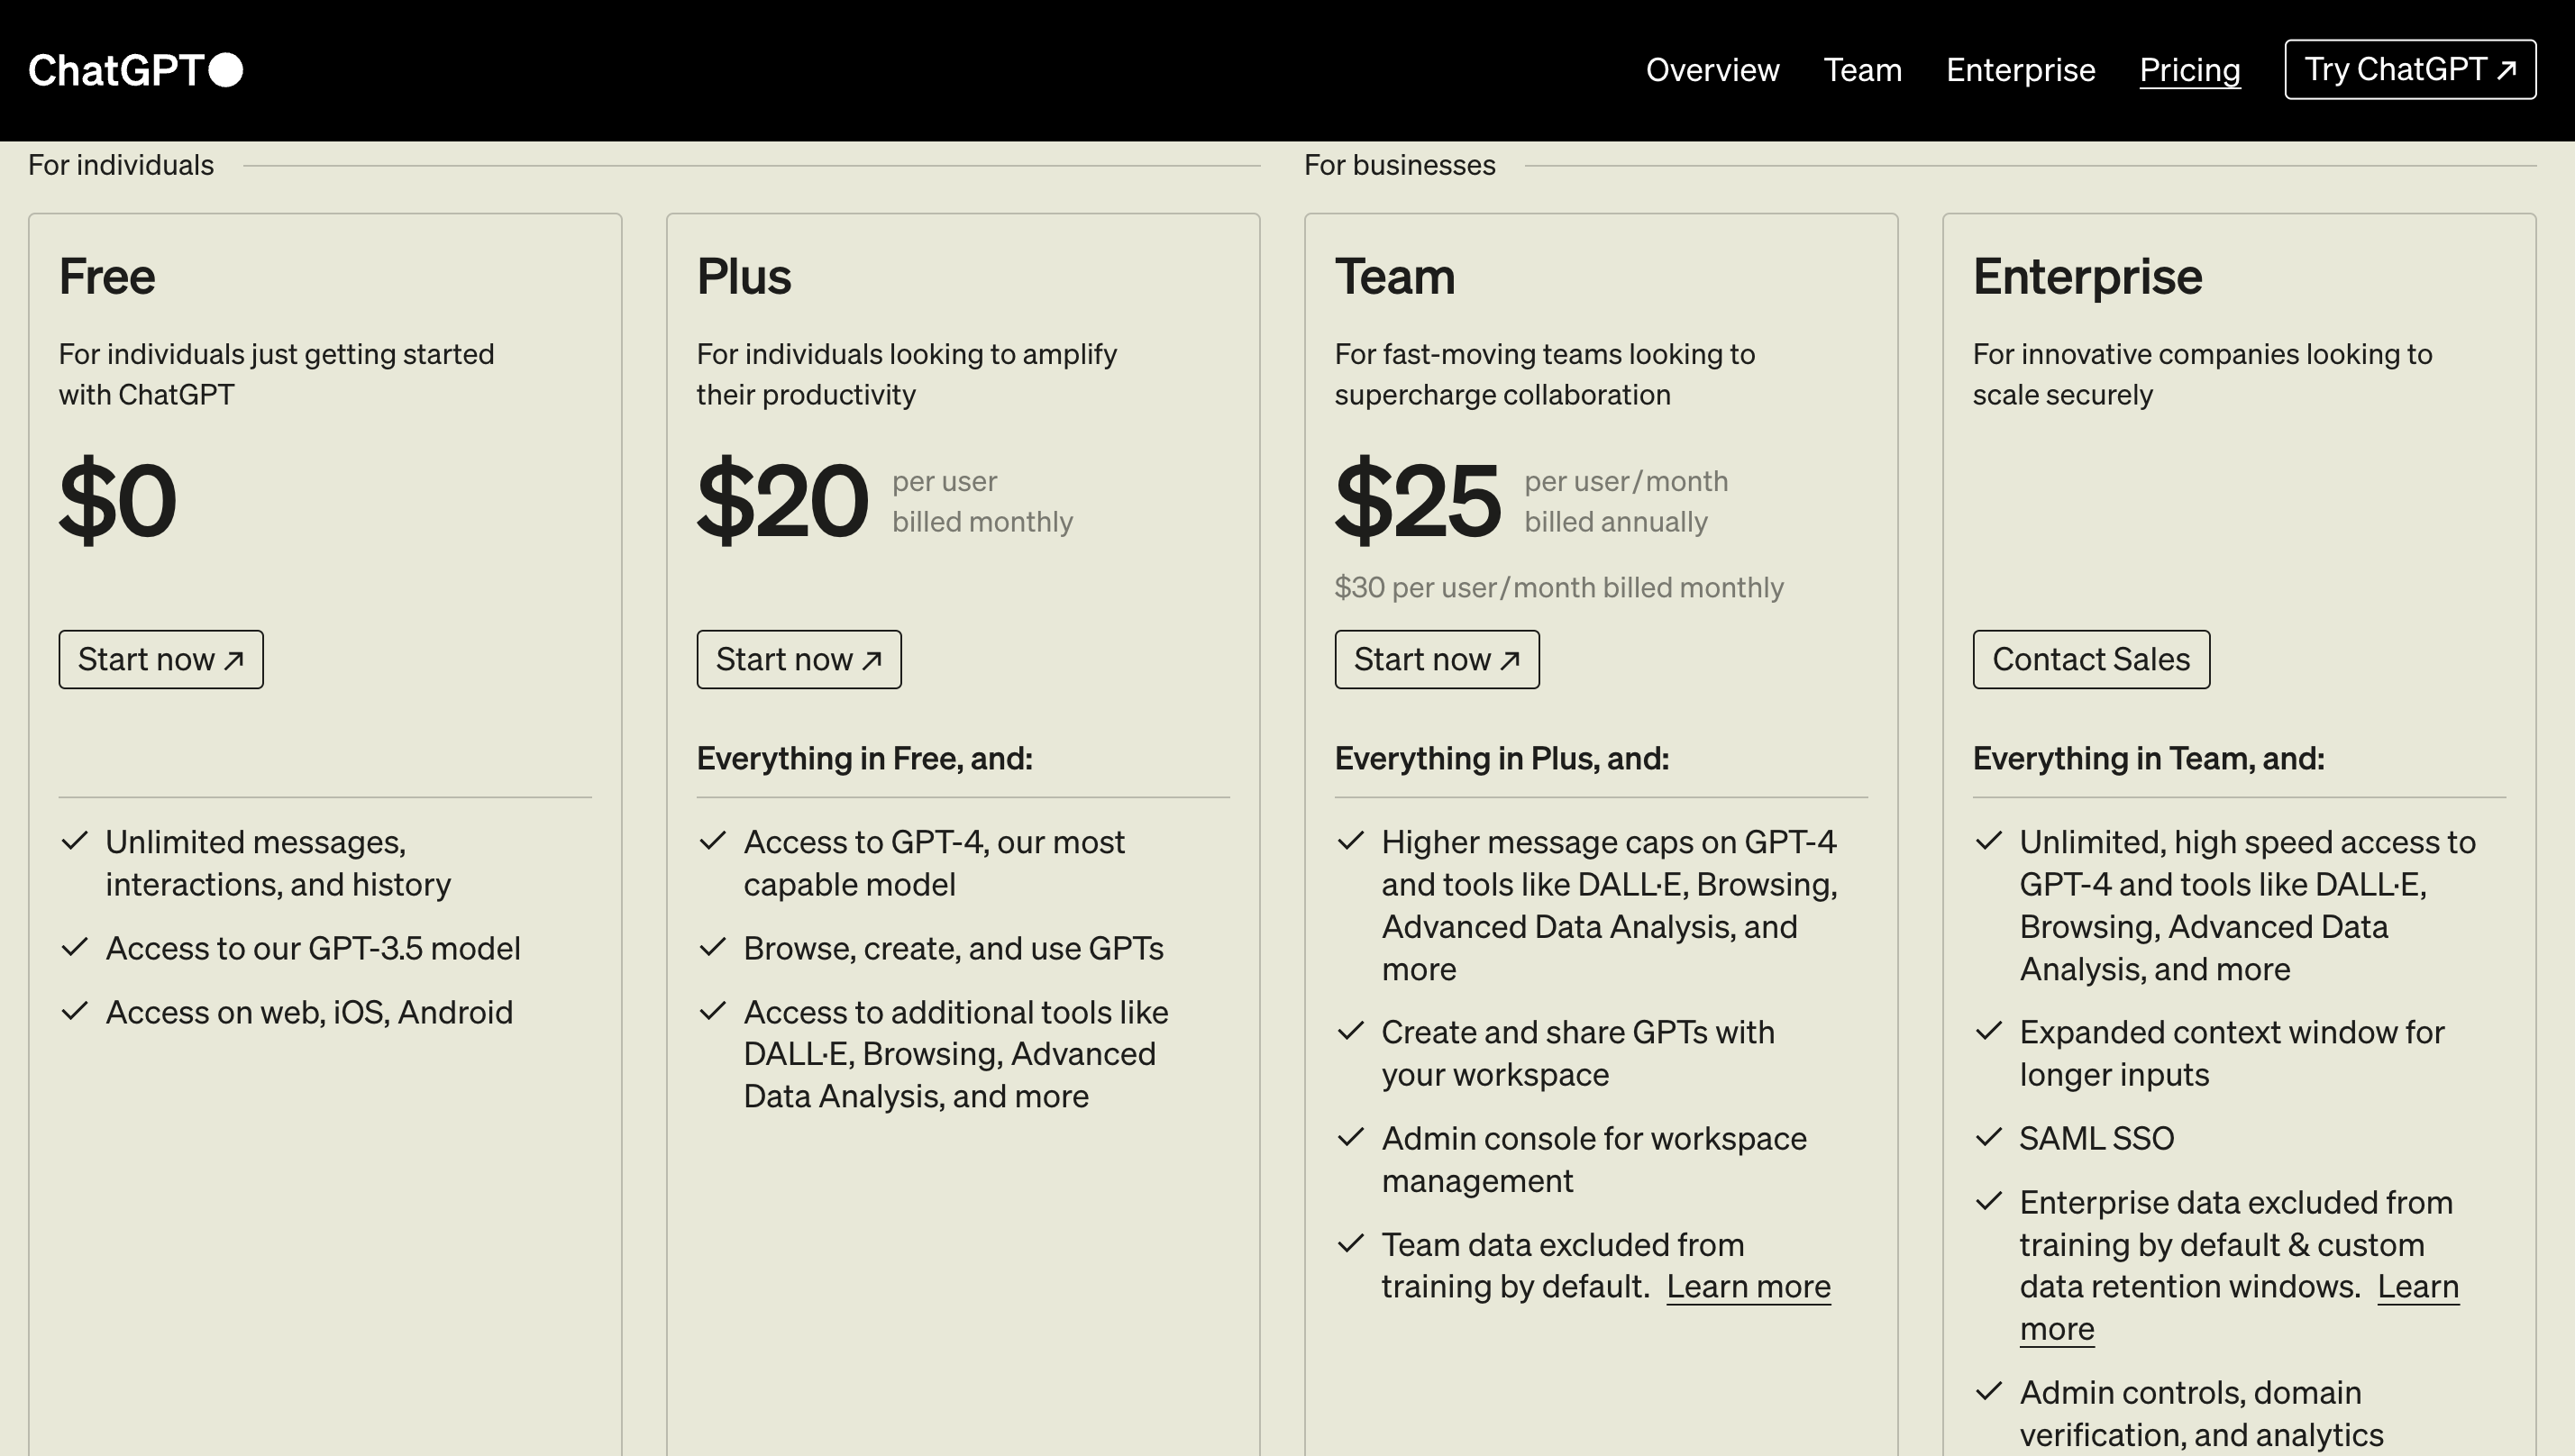Open Learn more link about Team data
This screenshot has height=1456, width=2575.
pos(1748,1287)
